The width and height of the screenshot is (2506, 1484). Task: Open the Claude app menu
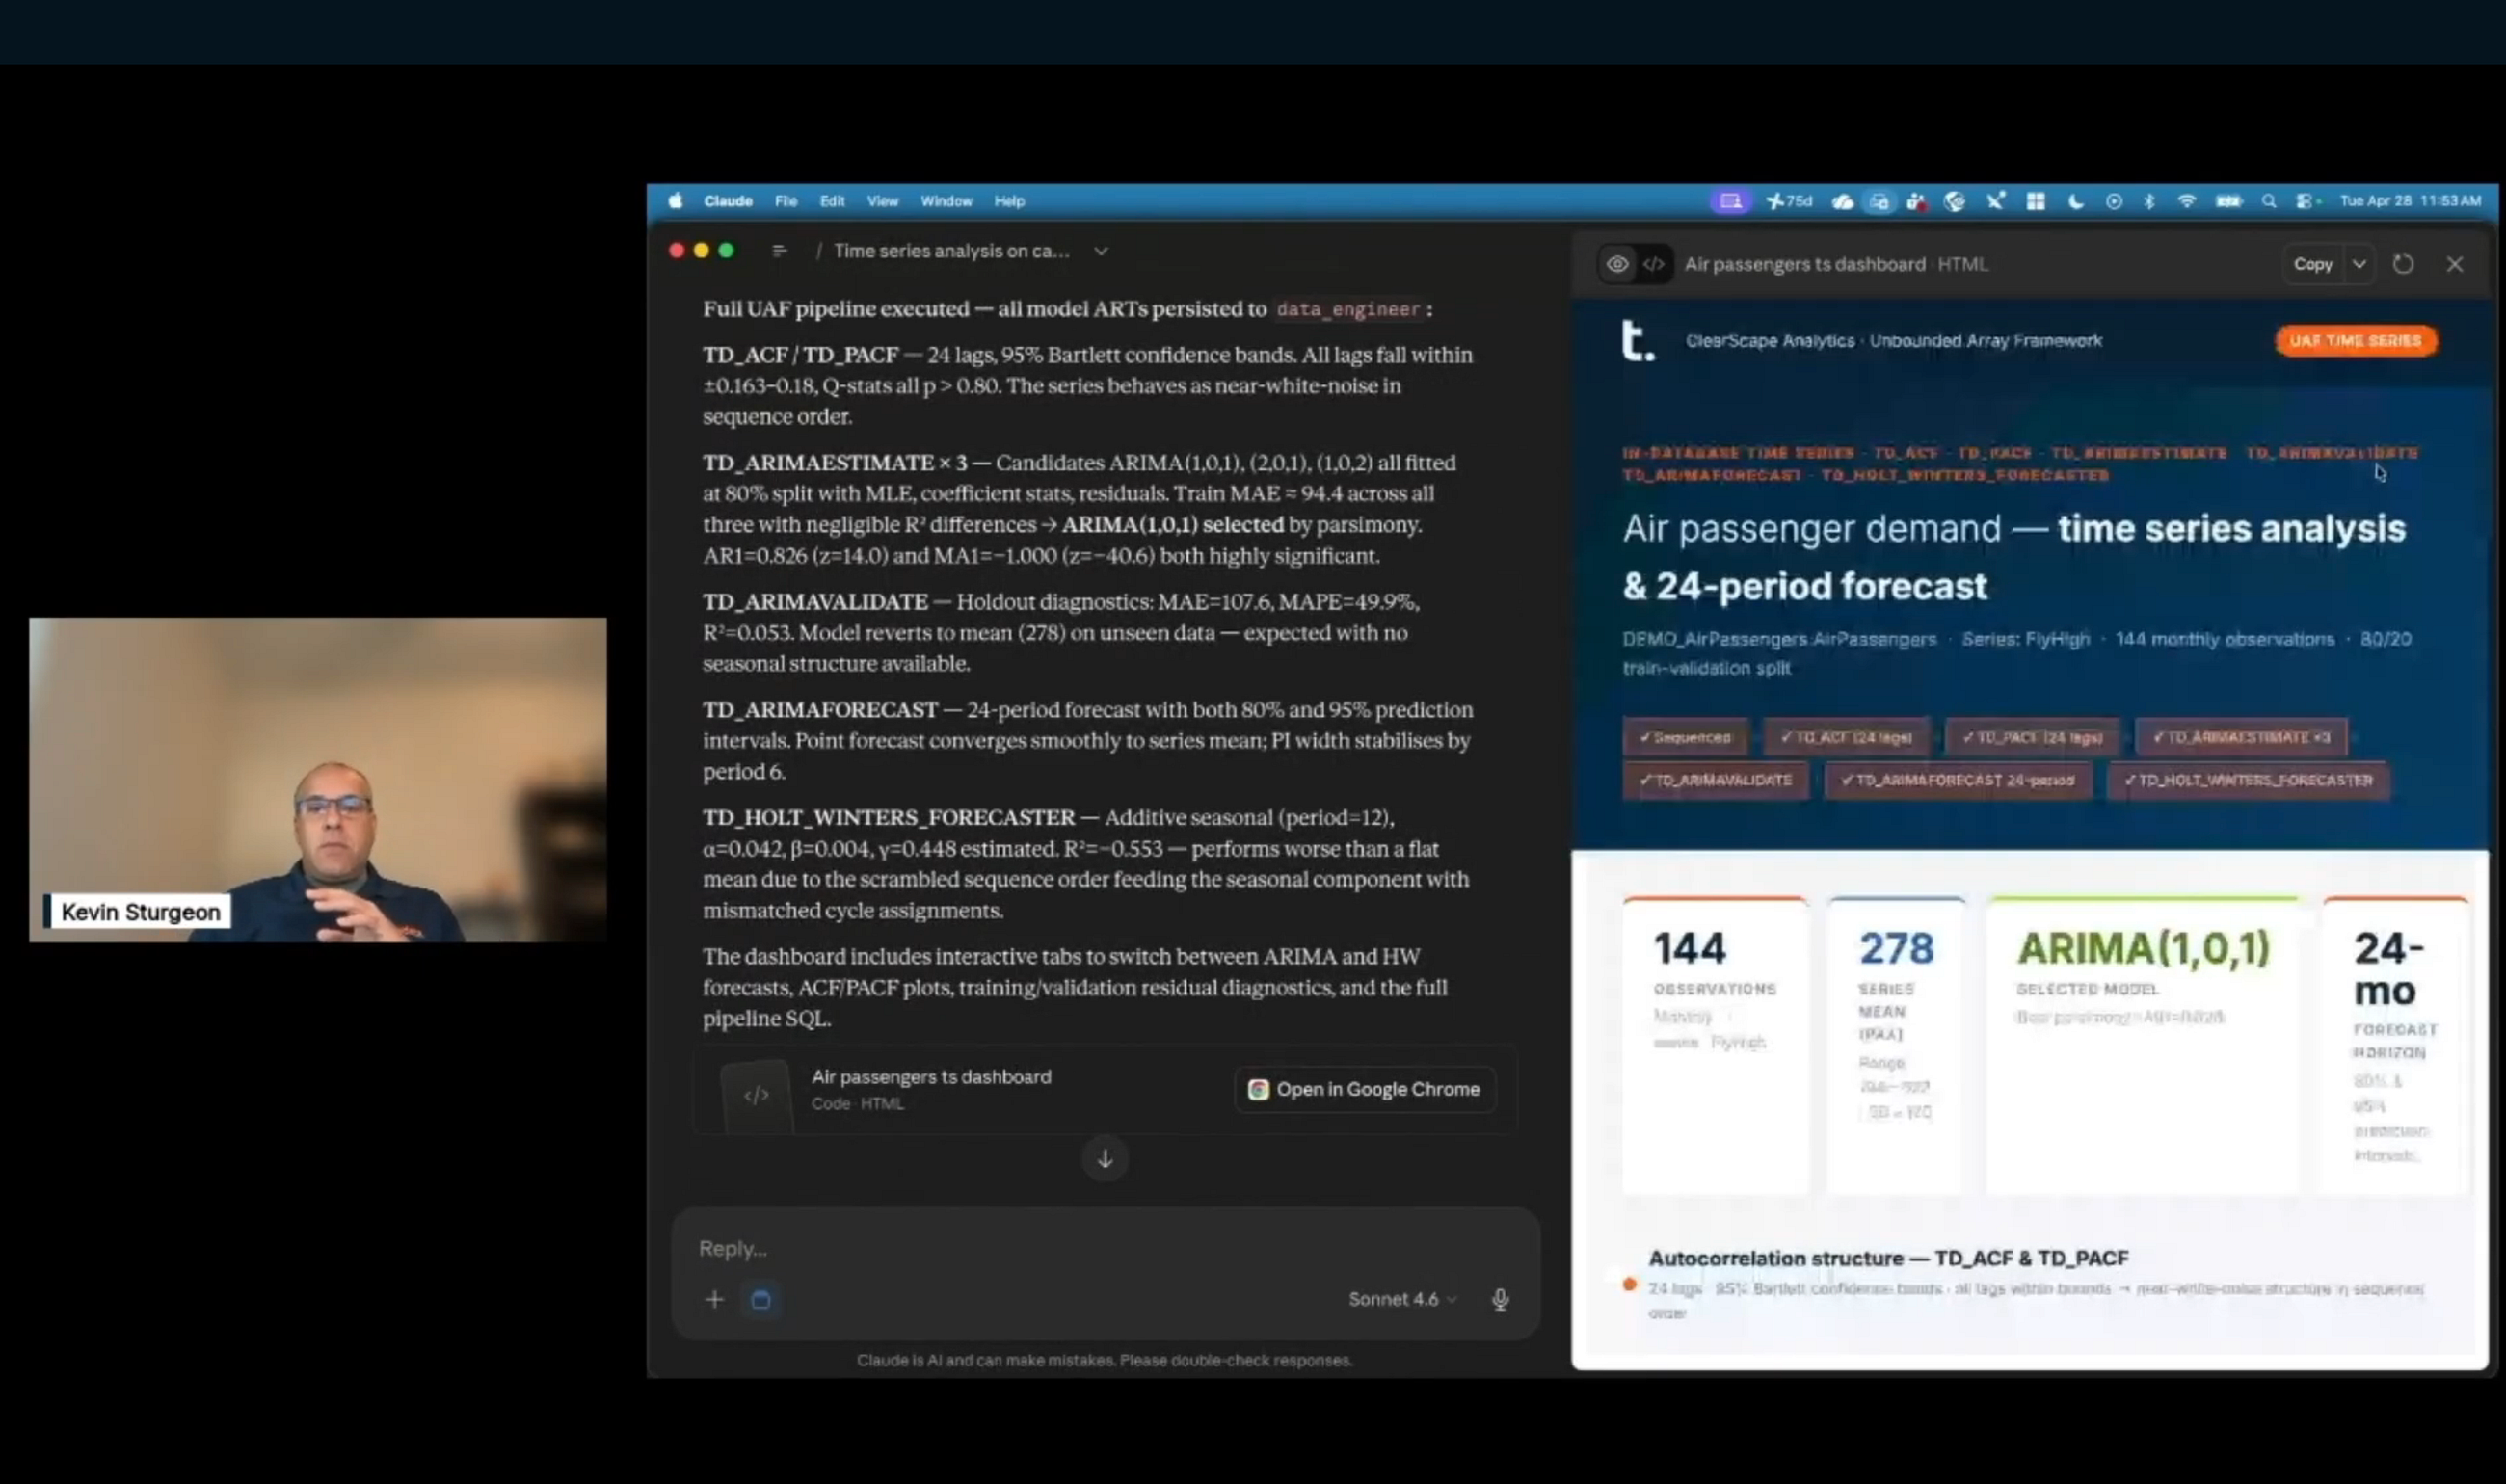pyautogui.click(x=727, y=201)
